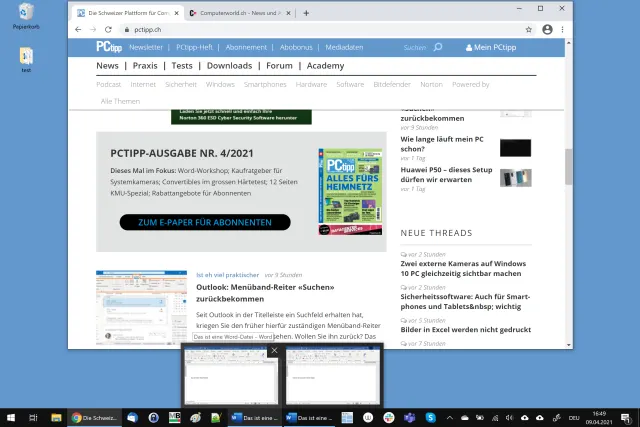640x427 pixels.
Task: Click the Huawei P50 phones thumbnail
Action: pyautogui.click(x=516, y=178)
